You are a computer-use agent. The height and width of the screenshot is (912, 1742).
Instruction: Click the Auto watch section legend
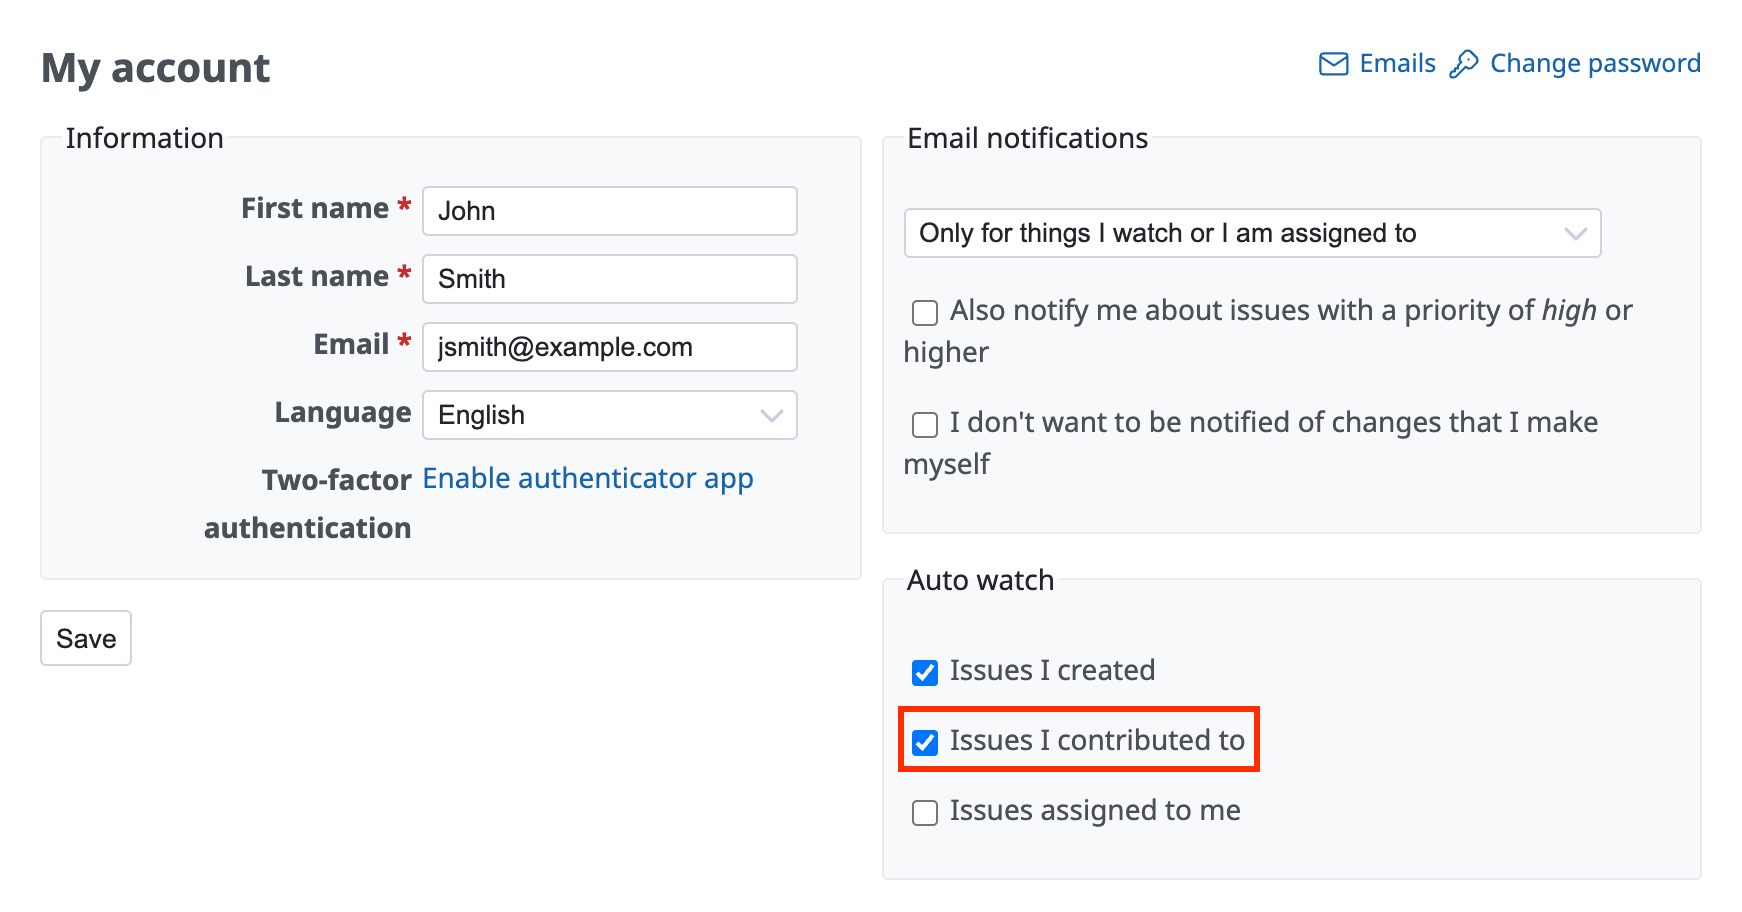coord(980,580)
